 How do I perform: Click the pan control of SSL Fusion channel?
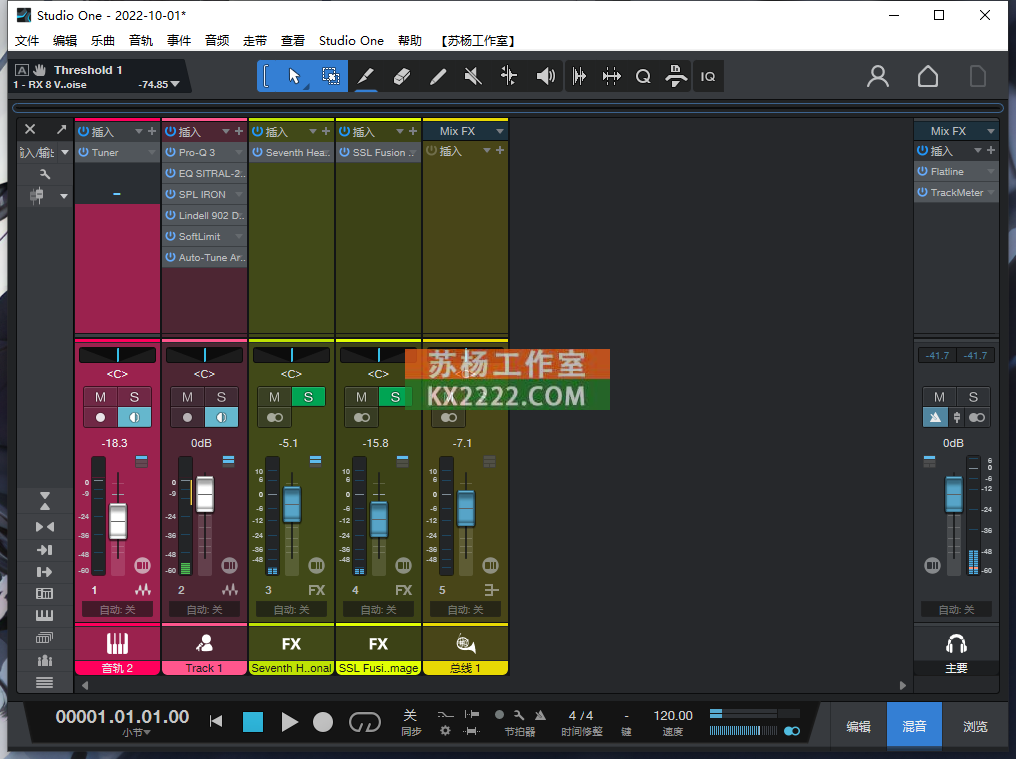[378, 355]
